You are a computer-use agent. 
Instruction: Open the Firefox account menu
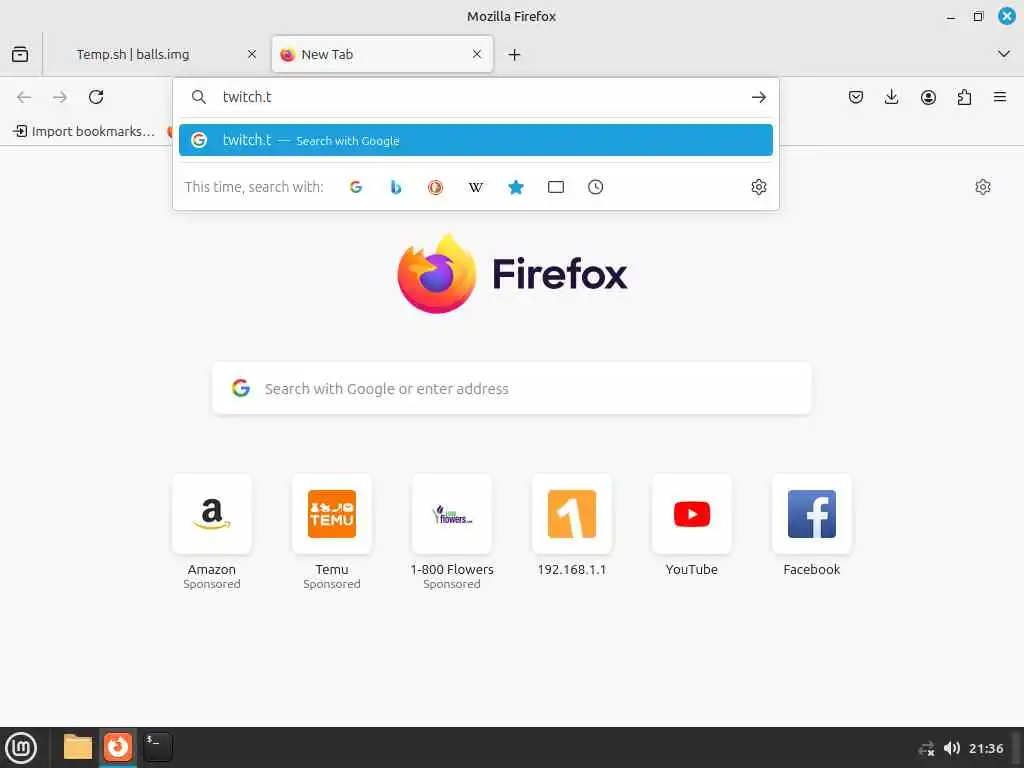click(928, 97)
